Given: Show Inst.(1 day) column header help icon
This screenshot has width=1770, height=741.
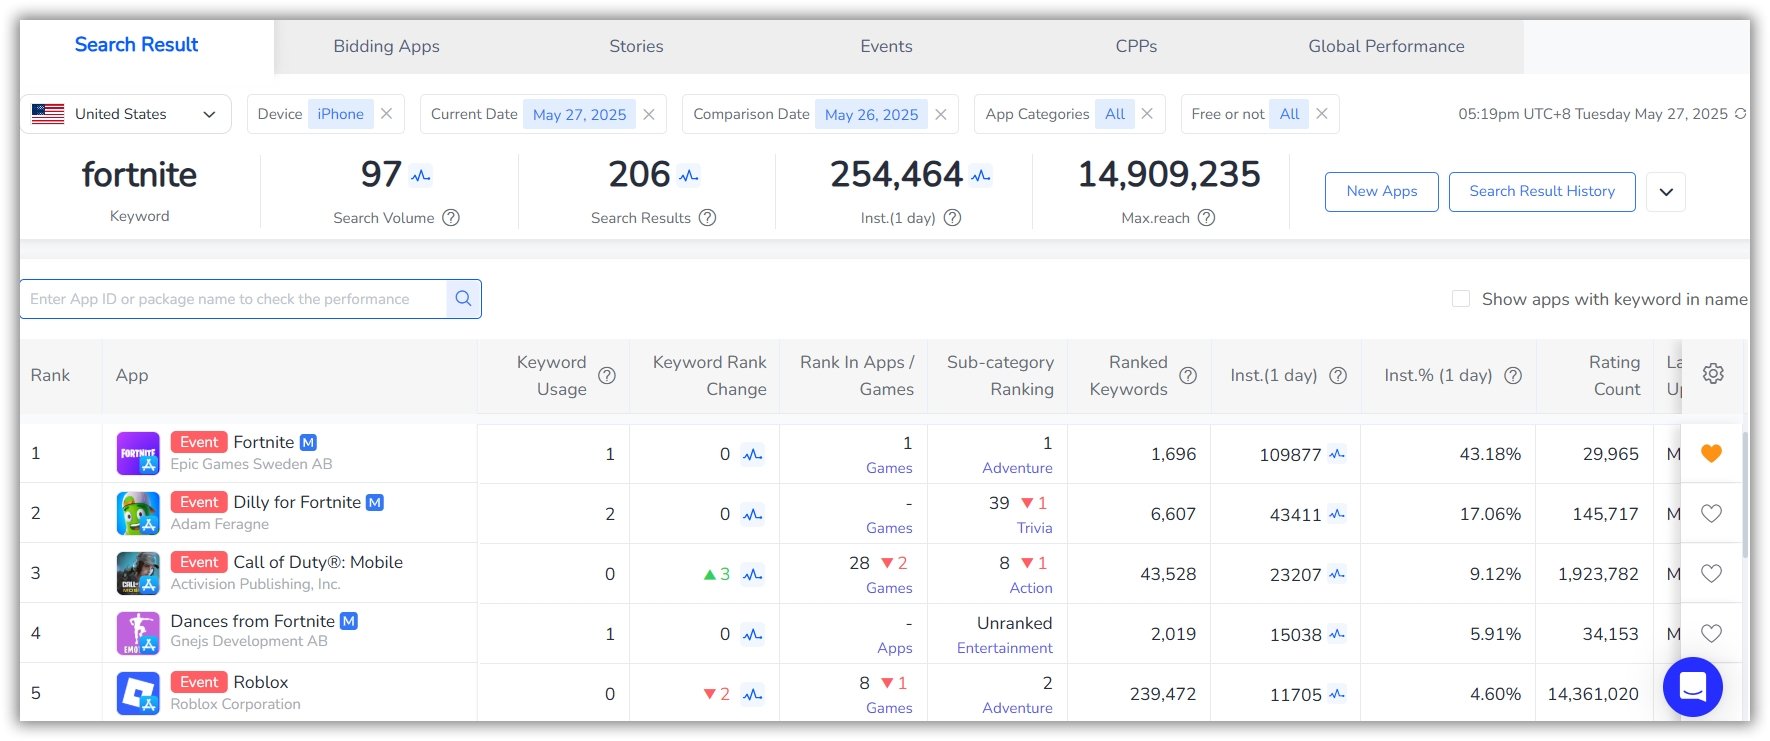Looking at the screenshot, I should pos(1338,375).
